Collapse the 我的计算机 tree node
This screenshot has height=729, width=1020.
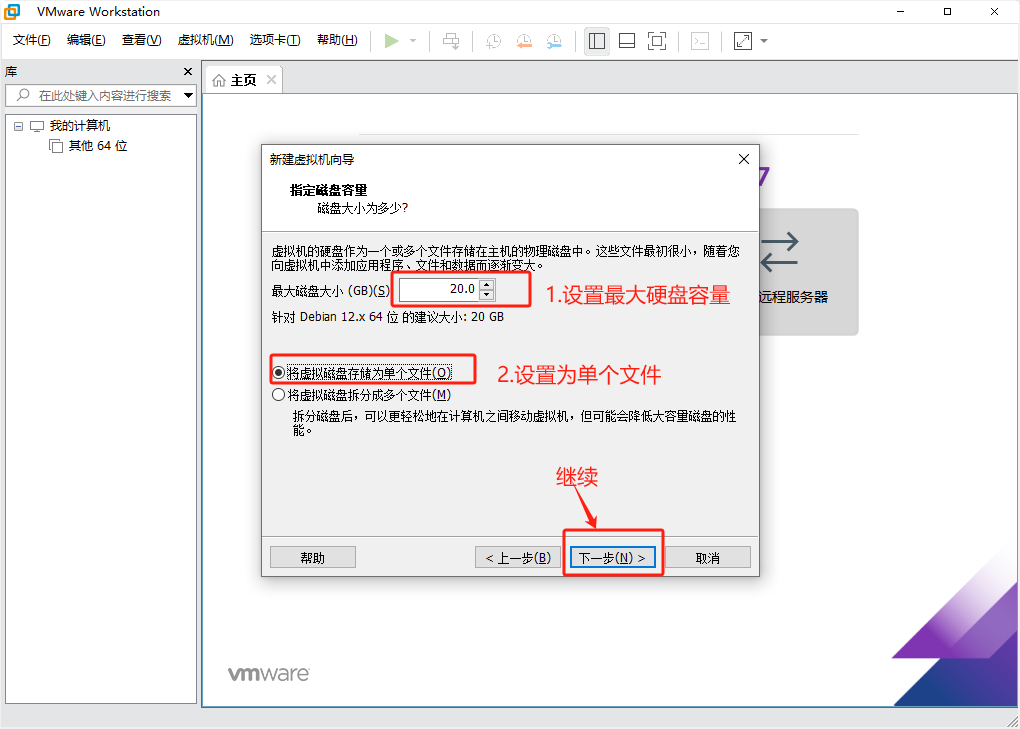point(18,126)
